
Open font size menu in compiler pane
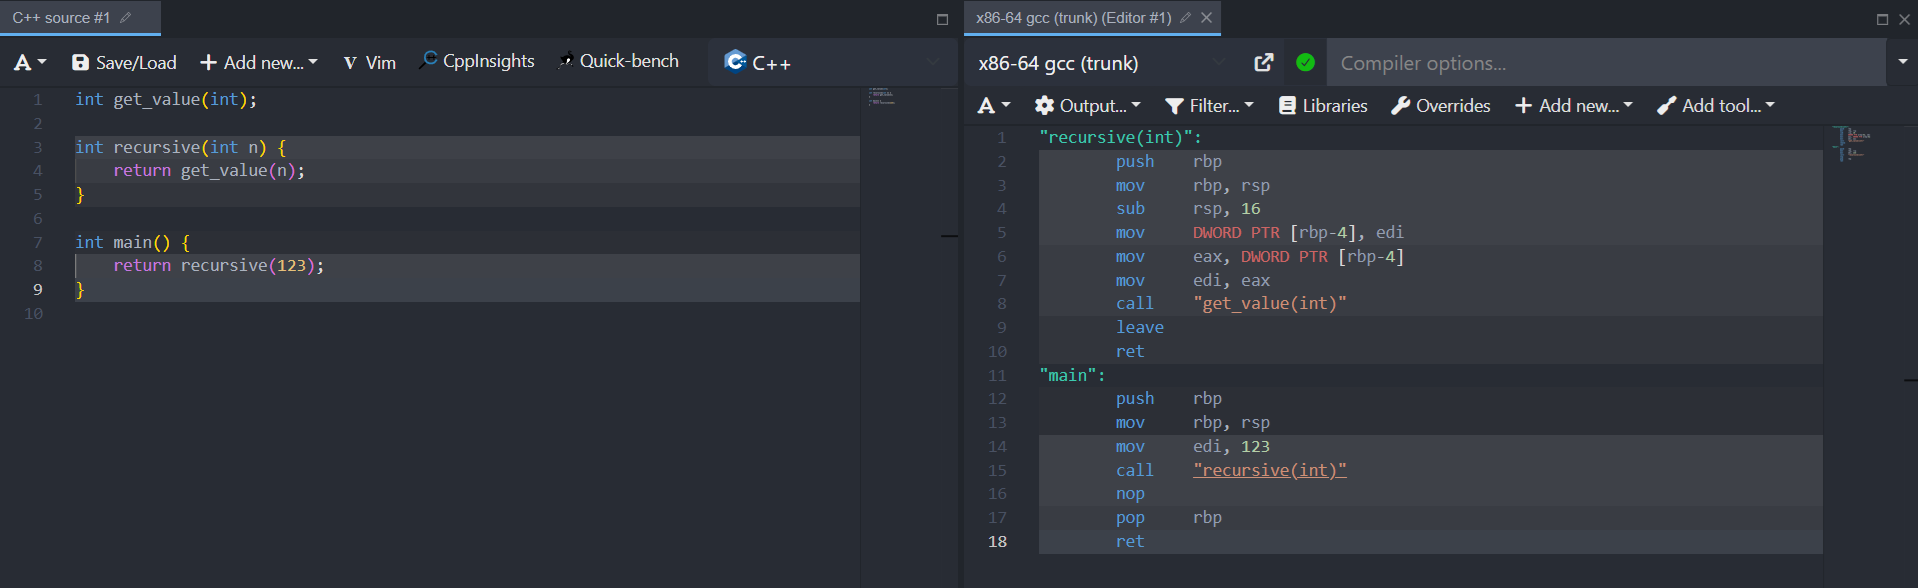pyautogui.click(x=994, y=106)
